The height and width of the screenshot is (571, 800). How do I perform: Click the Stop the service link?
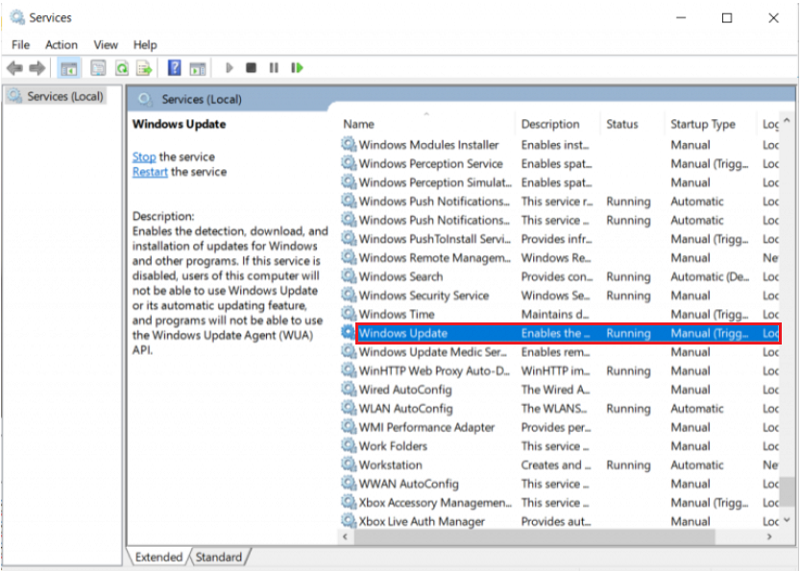pyautogui.click(x=144, y=157)
